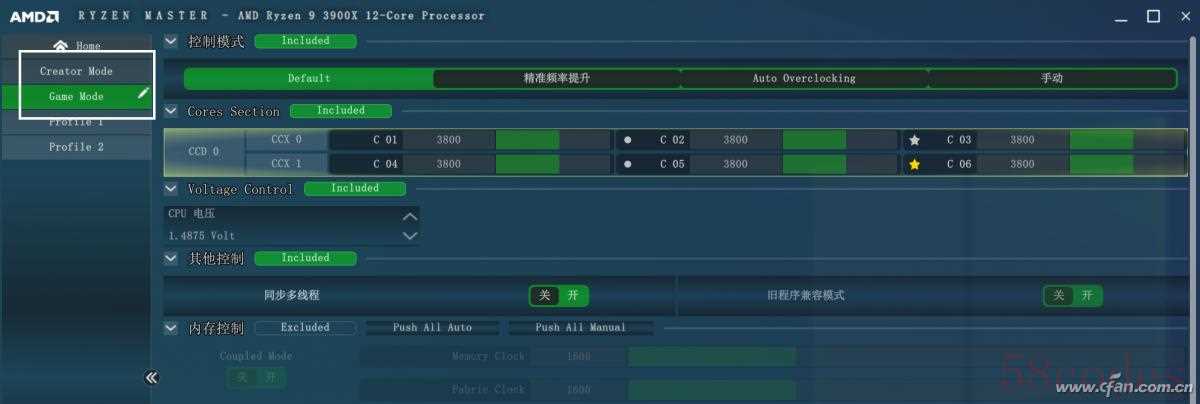Collapse the 其他控制 section

[x=171, y=258]
